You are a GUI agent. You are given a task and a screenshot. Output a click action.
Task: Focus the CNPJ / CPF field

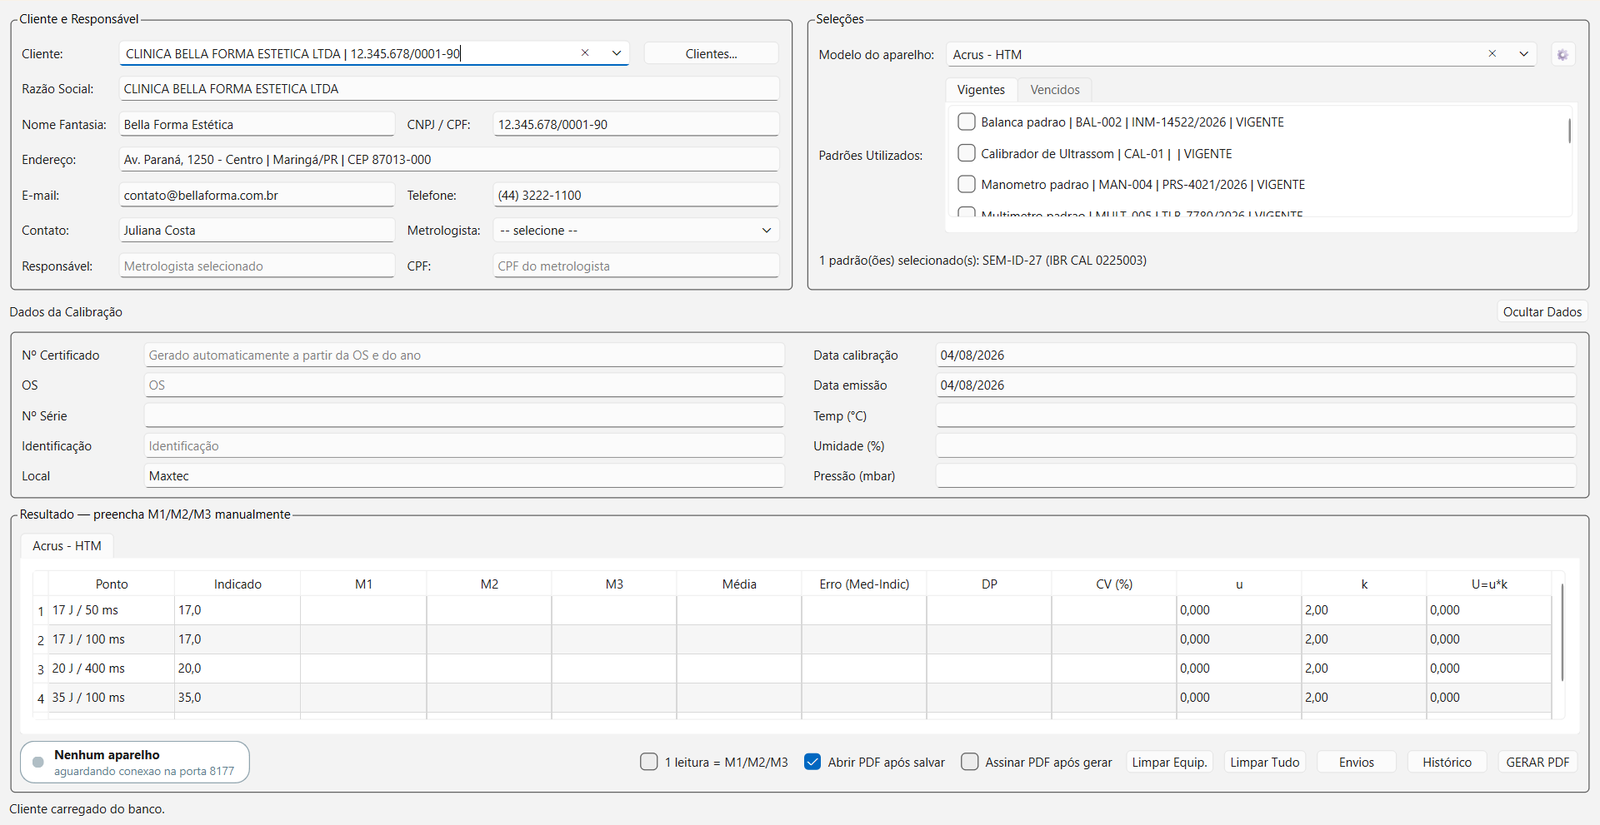pyautogui.click(x=636, y=125)
